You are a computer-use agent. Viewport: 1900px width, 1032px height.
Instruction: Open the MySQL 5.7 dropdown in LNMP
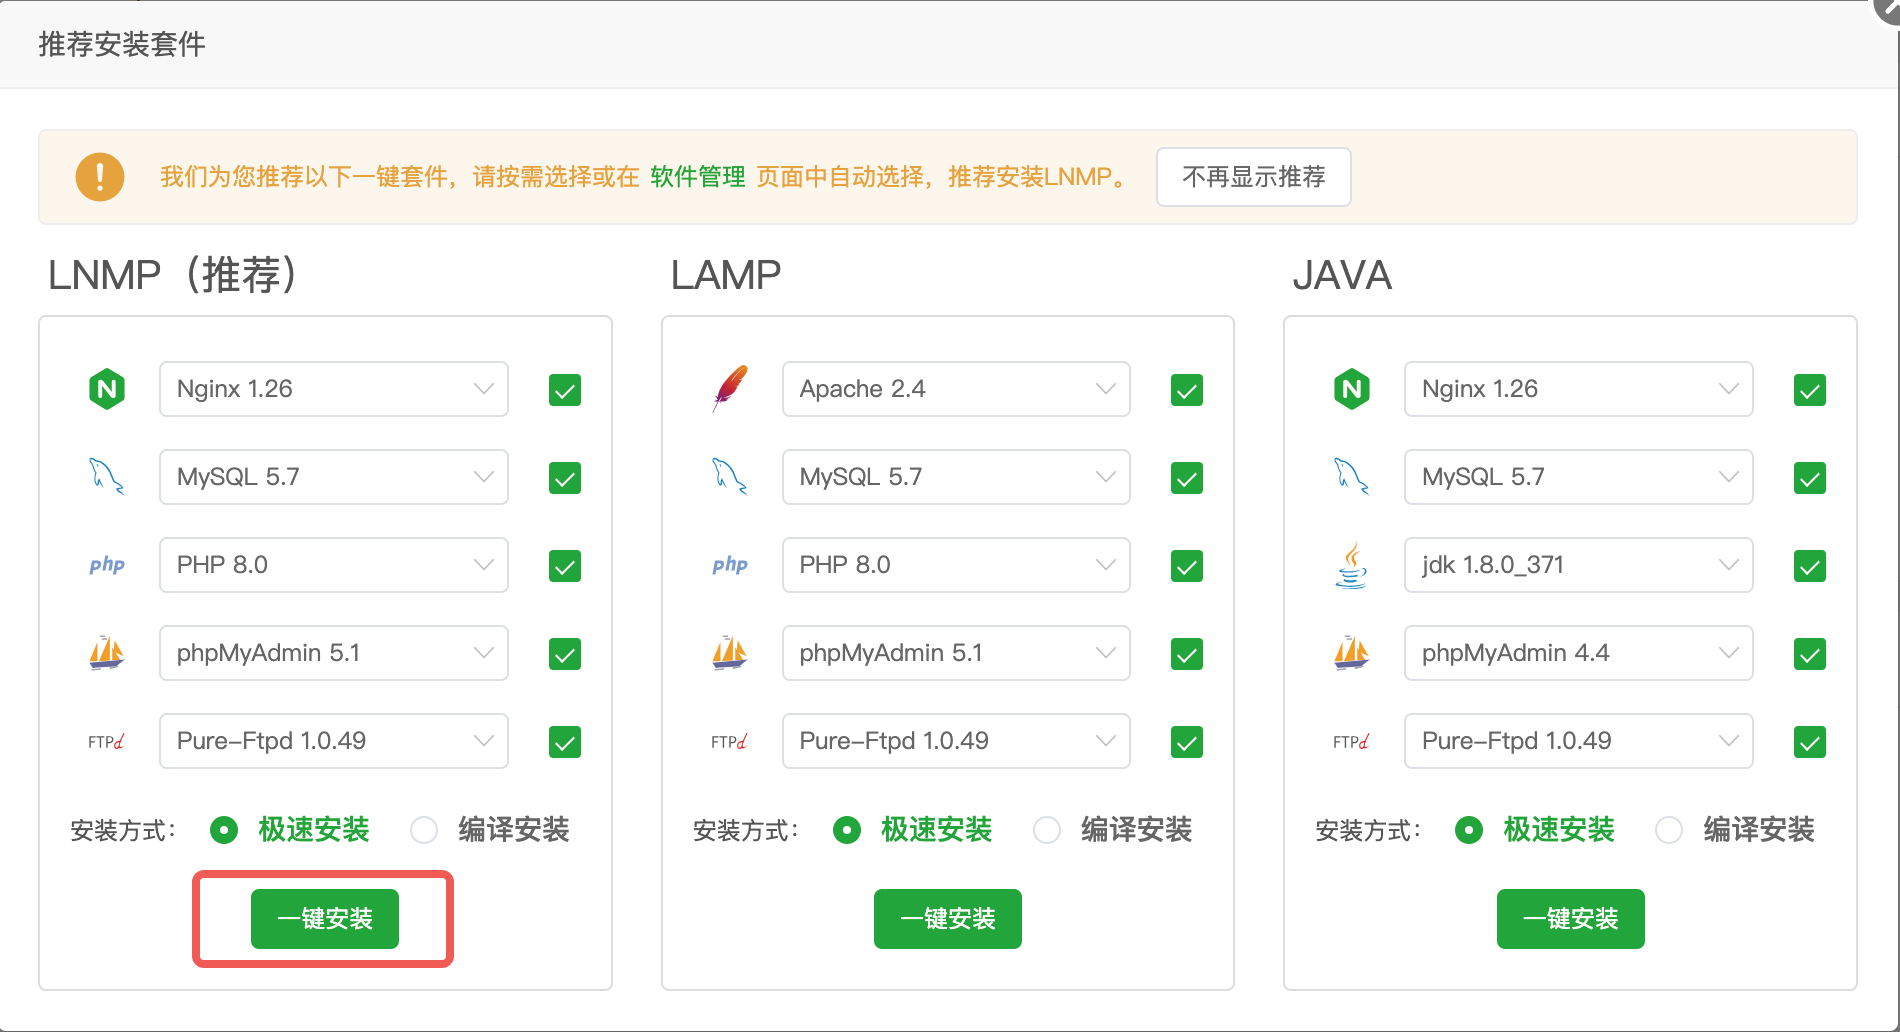click(333, 477)
